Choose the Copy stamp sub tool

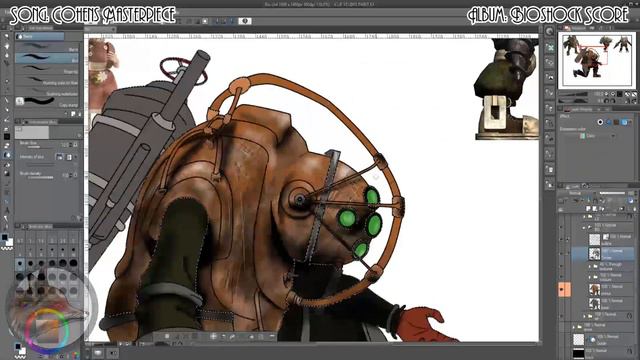pyautogui.click(x=47, y=102)
